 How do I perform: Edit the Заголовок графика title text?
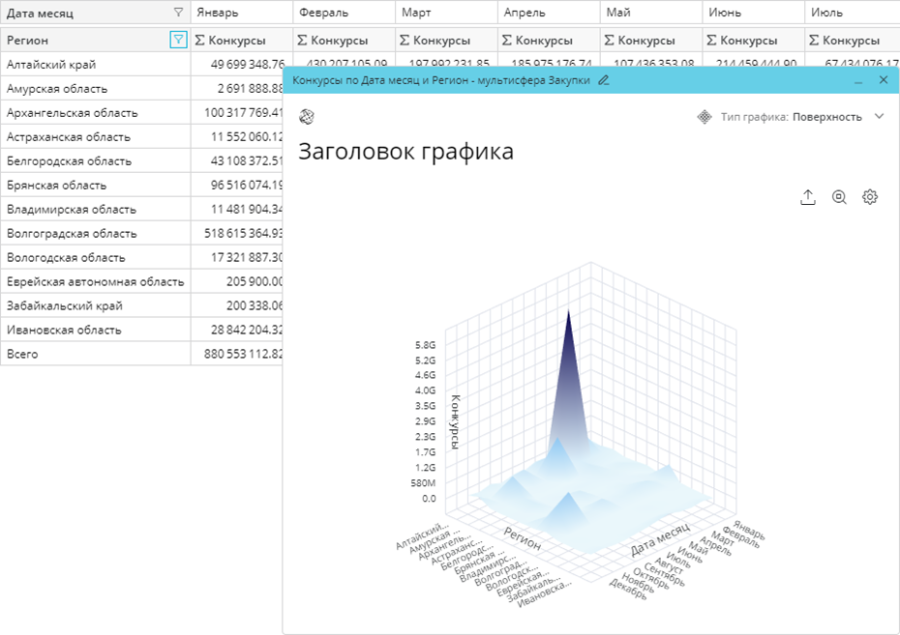click(406, 152)
